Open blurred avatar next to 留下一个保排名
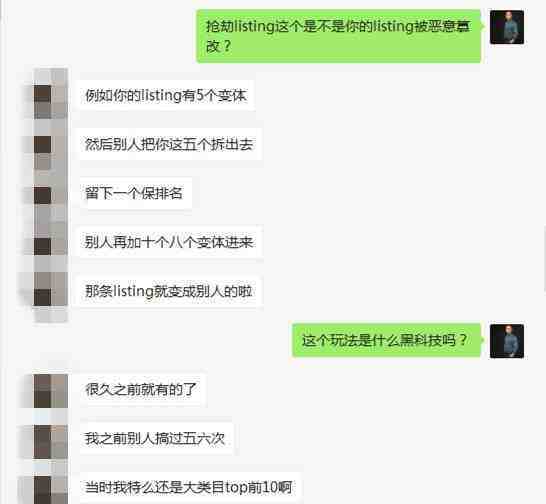Image resolution: width=546 pixels, height=504 pixels. [x=51, y=193]
